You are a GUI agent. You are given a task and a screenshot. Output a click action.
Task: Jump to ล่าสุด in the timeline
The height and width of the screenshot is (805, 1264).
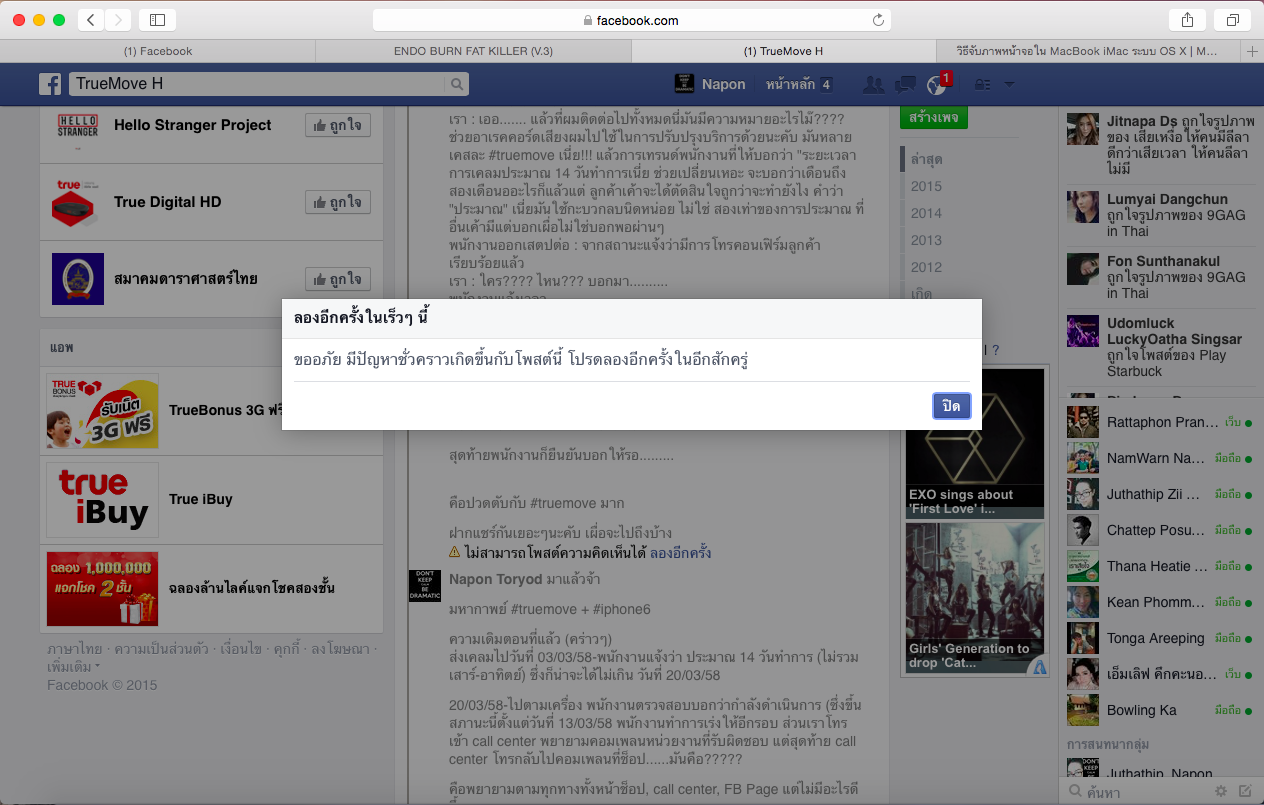(926, 159)
